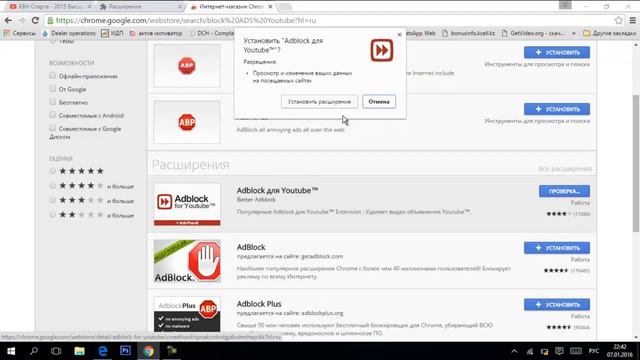Launch Microsoft Edge from taskbar
This screenshot has height=360, width=640.
pos(102,351)
